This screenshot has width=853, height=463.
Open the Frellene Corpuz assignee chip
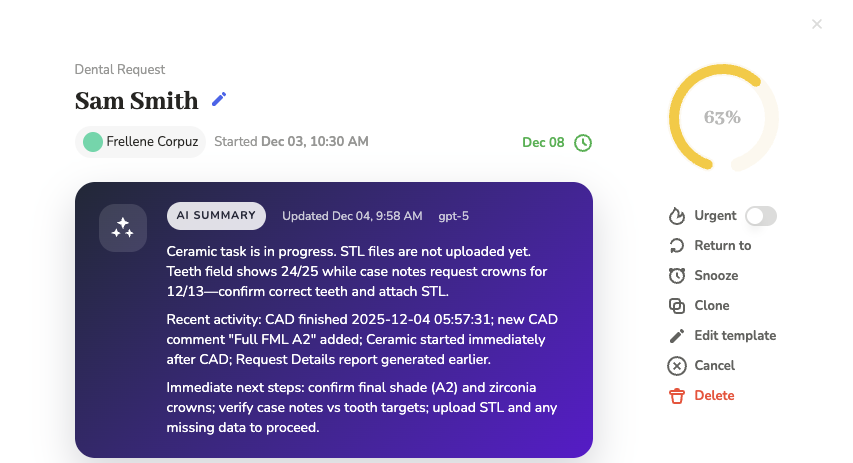click(141, 142)
